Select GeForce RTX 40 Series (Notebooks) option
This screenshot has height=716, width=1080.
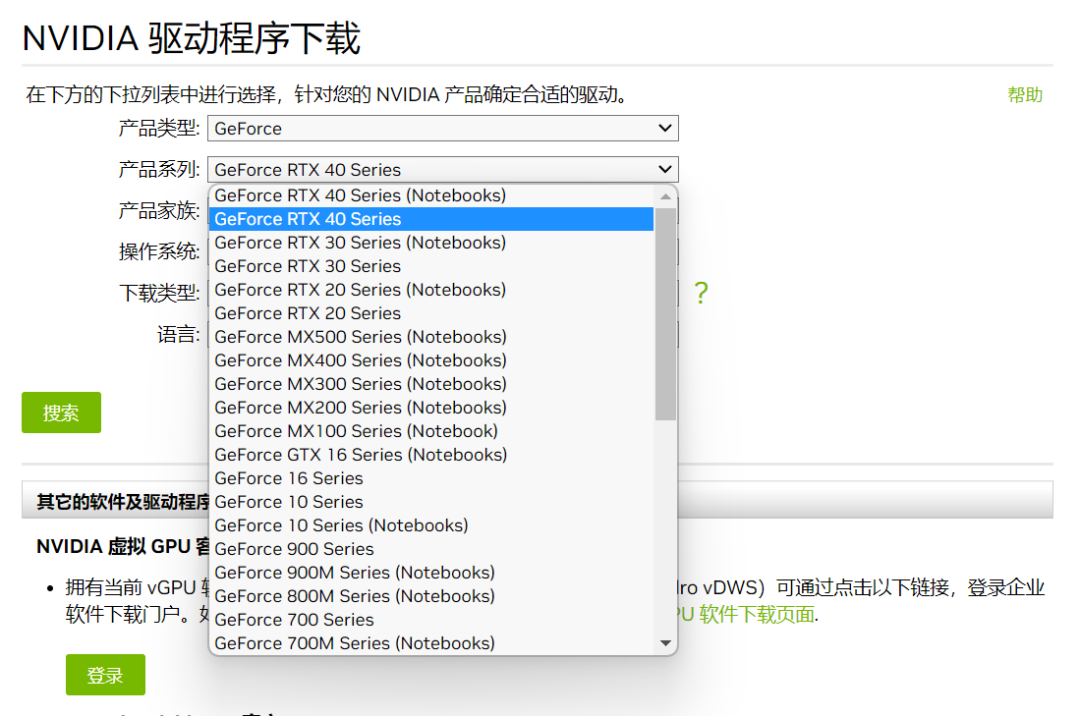(x=431, y=196)
